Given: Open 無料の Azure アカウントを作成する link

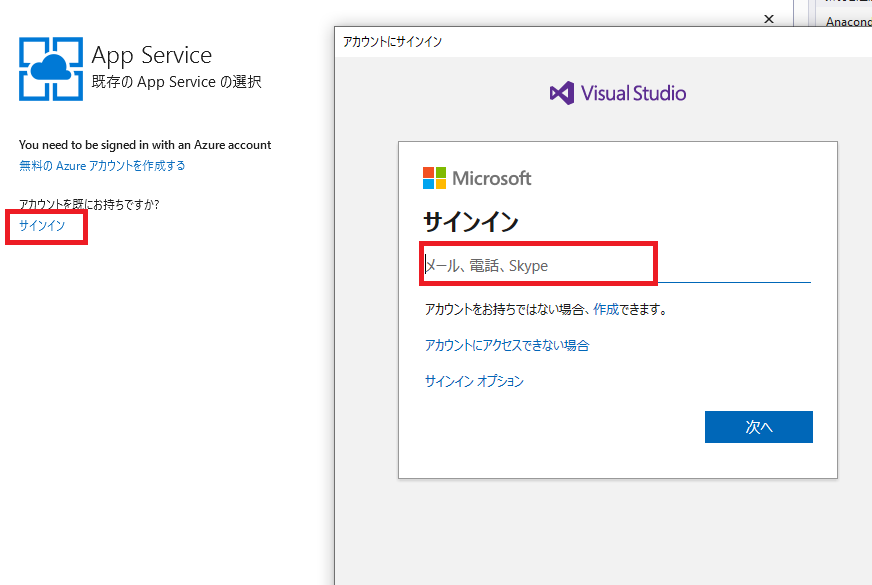Looking at the screenshot, I should pyautogui.click(x=102, y=166).
